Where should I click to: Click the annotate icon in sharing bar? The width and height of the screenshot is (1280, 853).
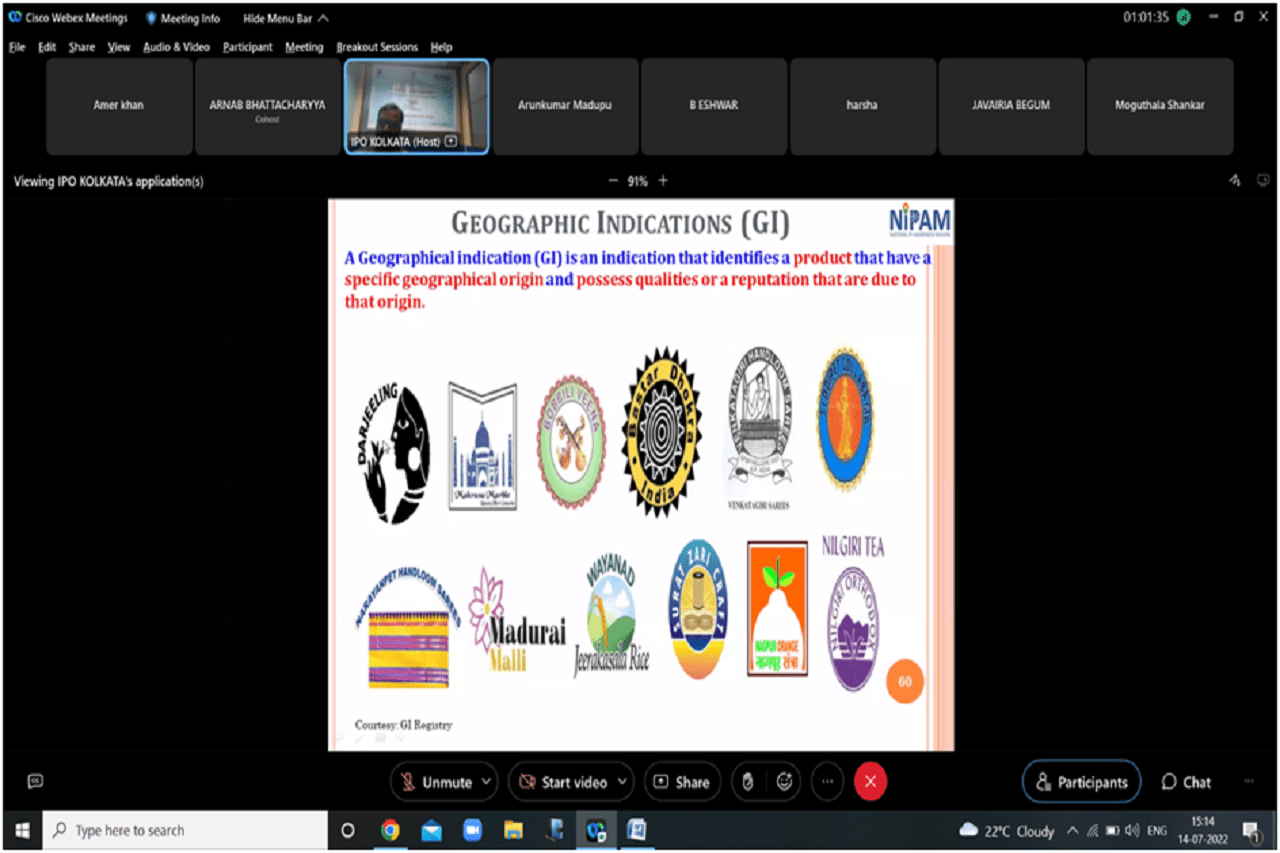[x=1234, y=181]
